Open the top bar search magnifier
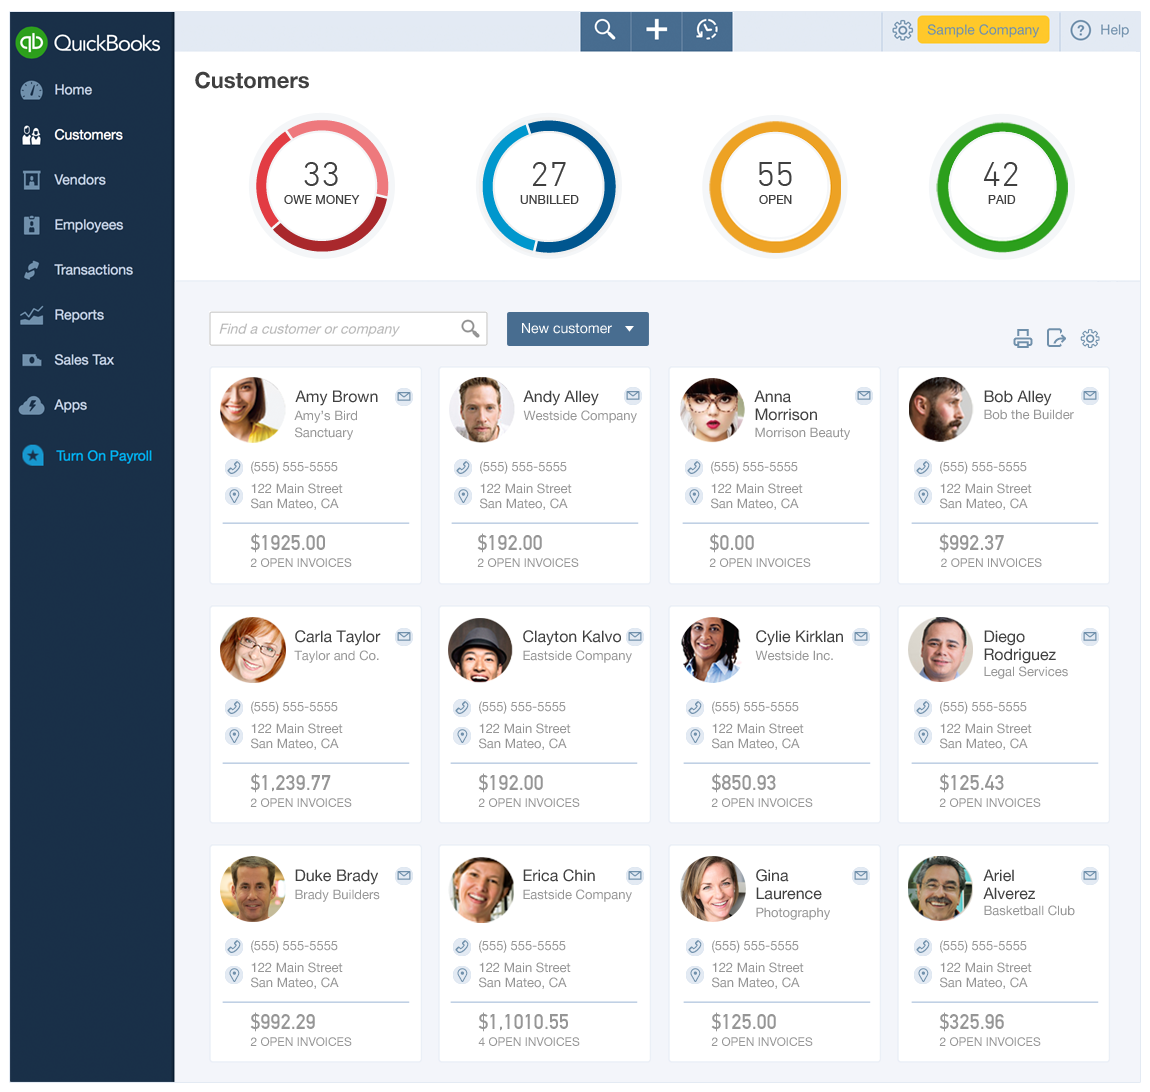The height and width of the screenshot is (1092, 1150). (x=604, y=30)
